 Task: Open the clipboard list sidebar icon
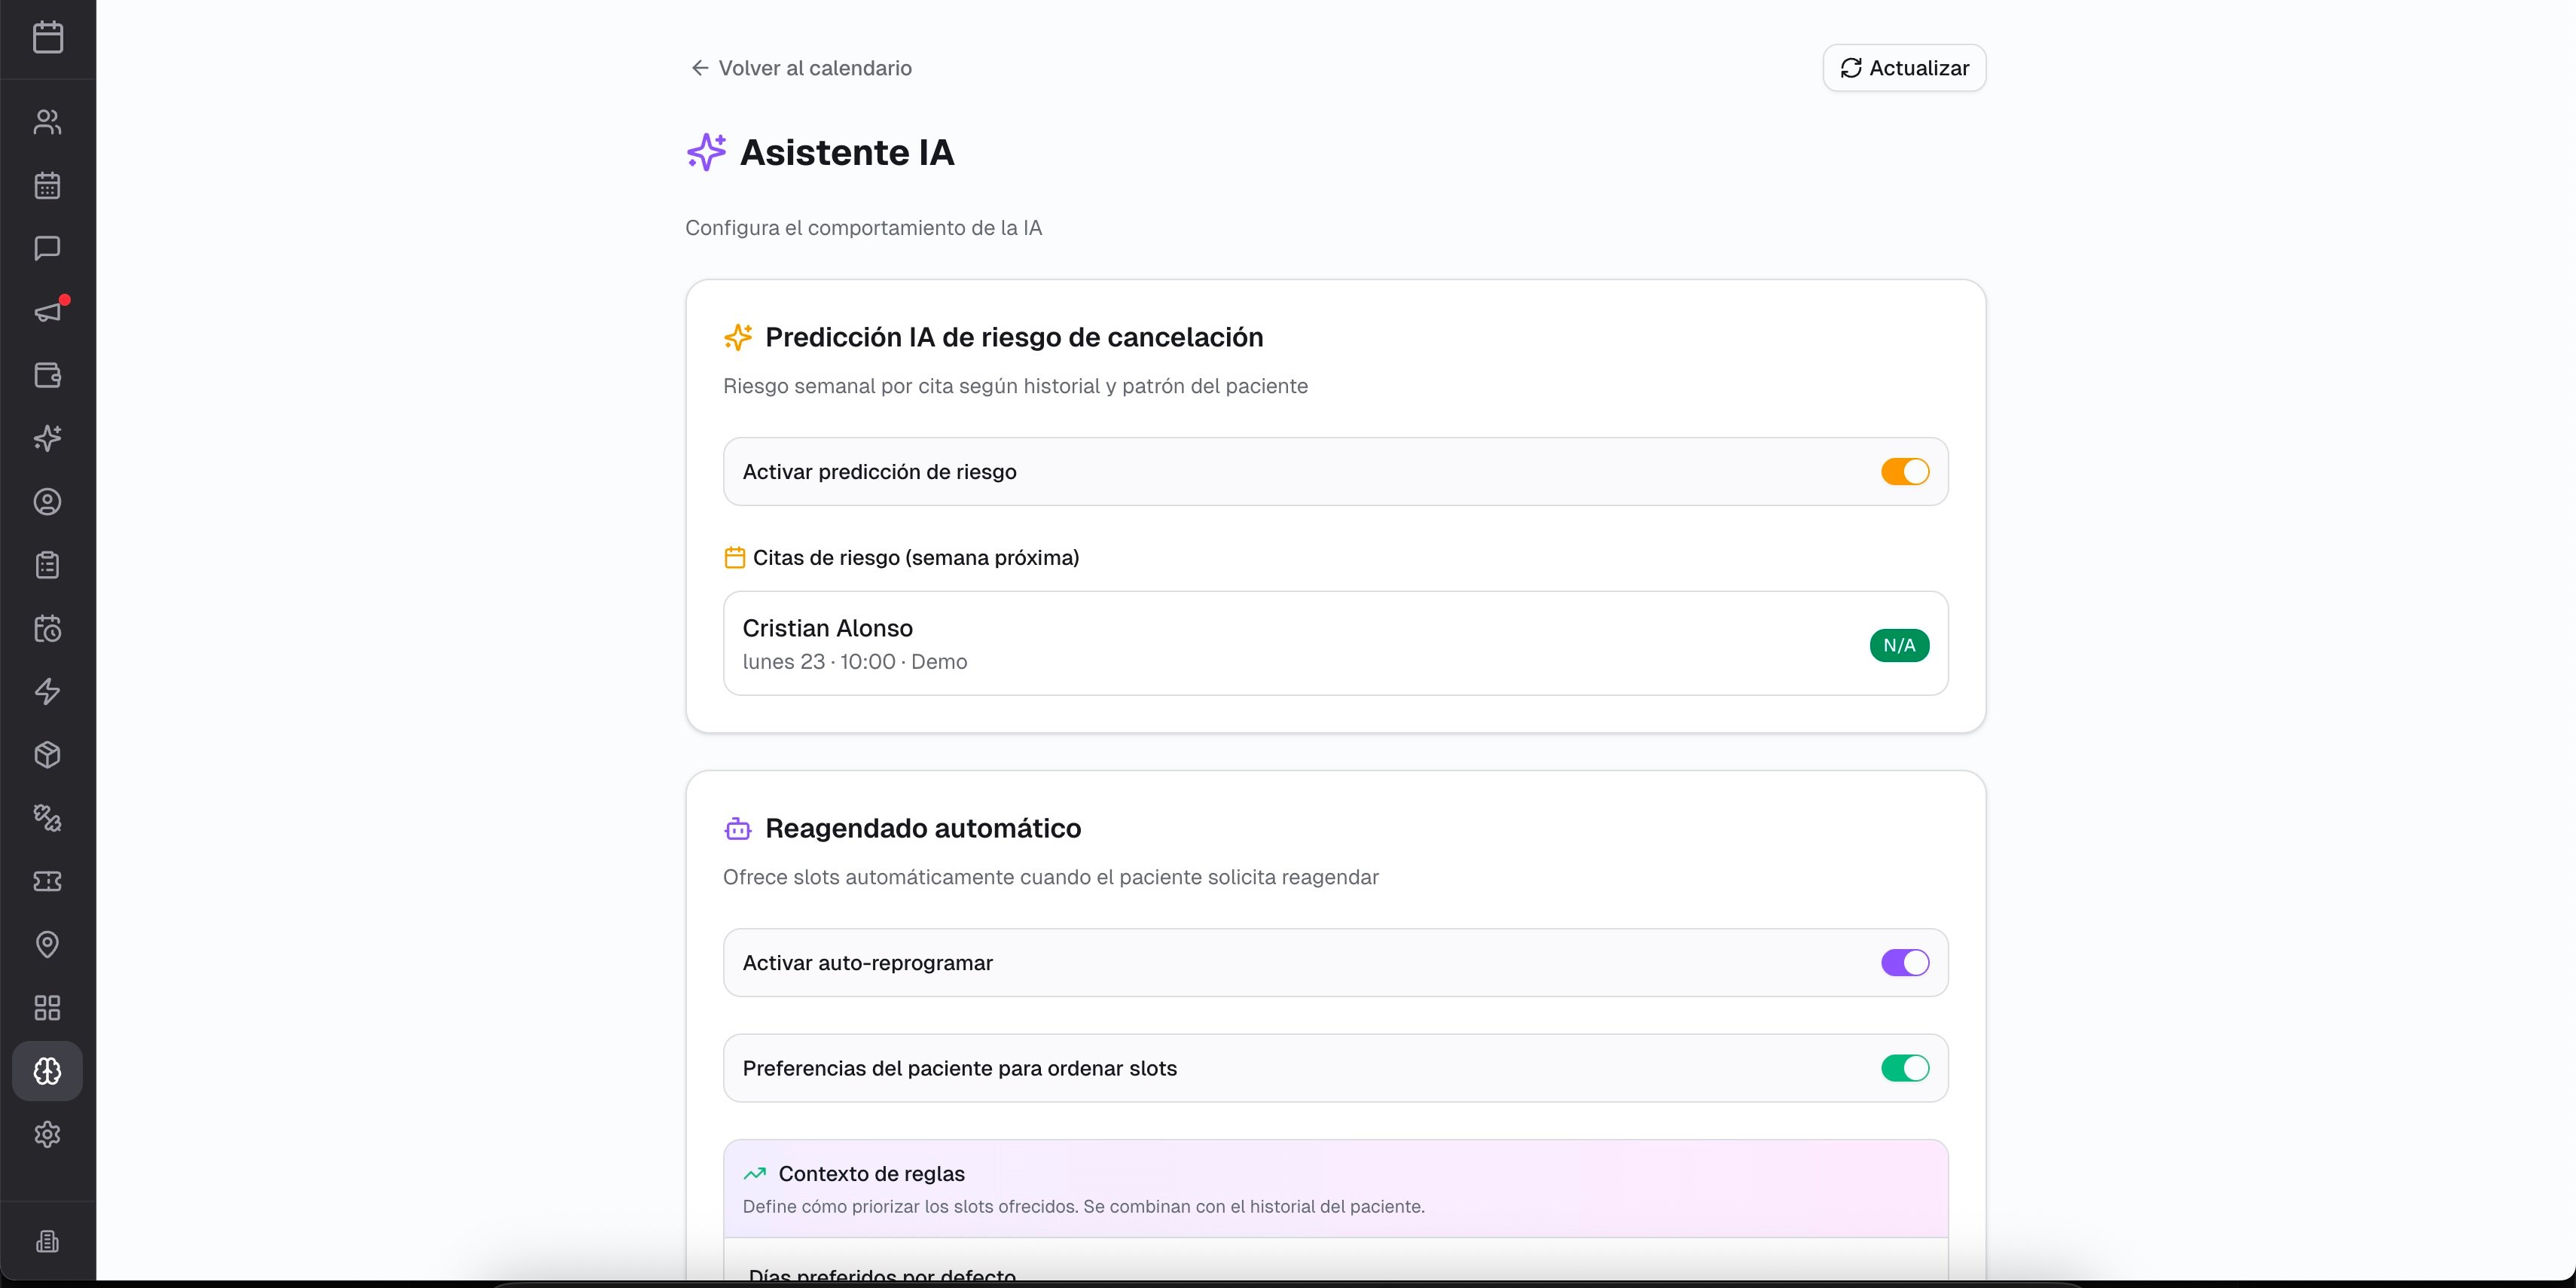coord(47,565)
